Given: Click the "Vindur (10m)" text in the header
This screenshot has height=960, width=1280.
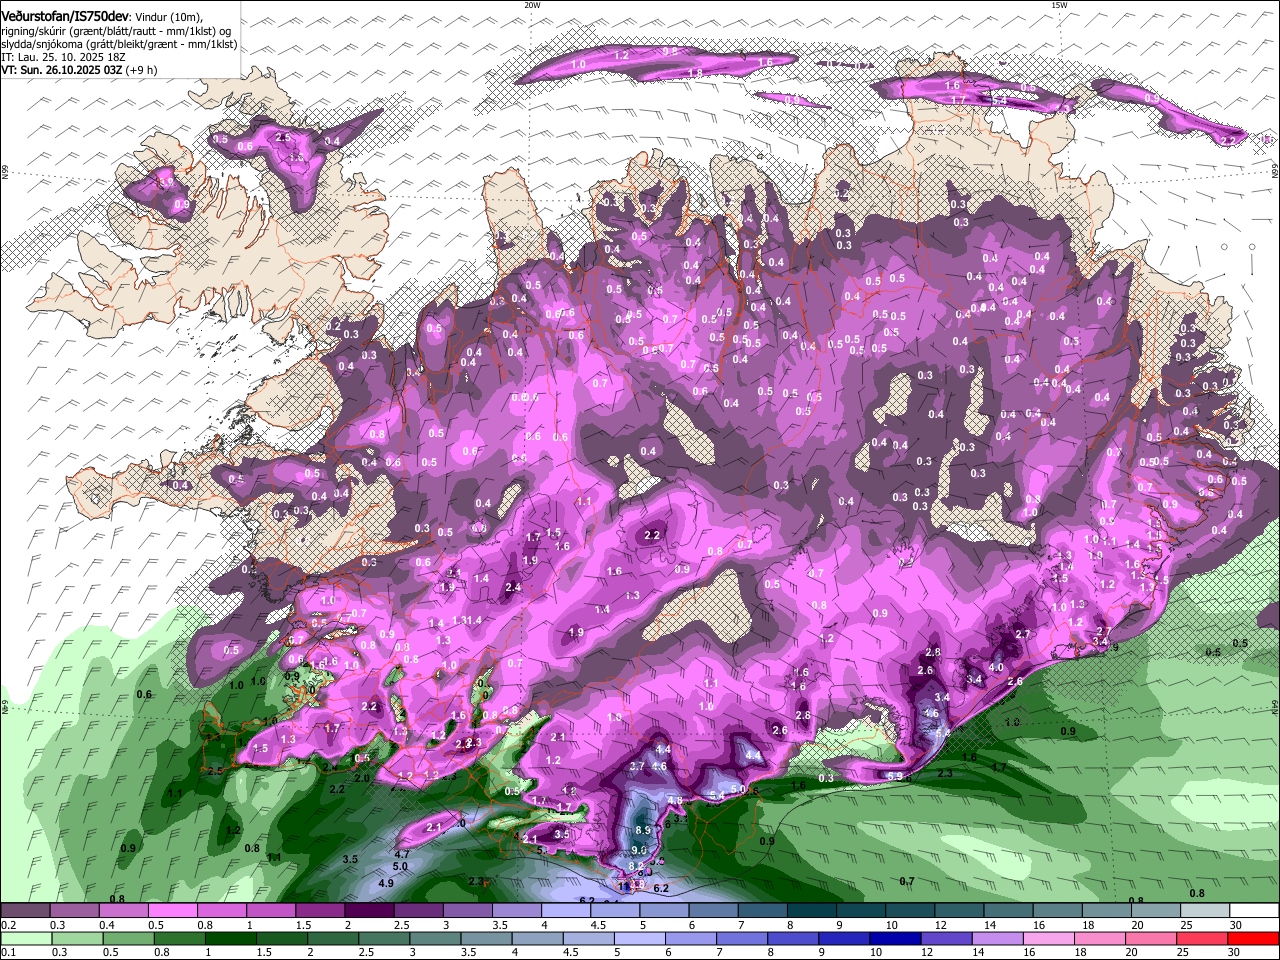Looking at the screenshot, I should pyautogui.click(x=168, y=17).
